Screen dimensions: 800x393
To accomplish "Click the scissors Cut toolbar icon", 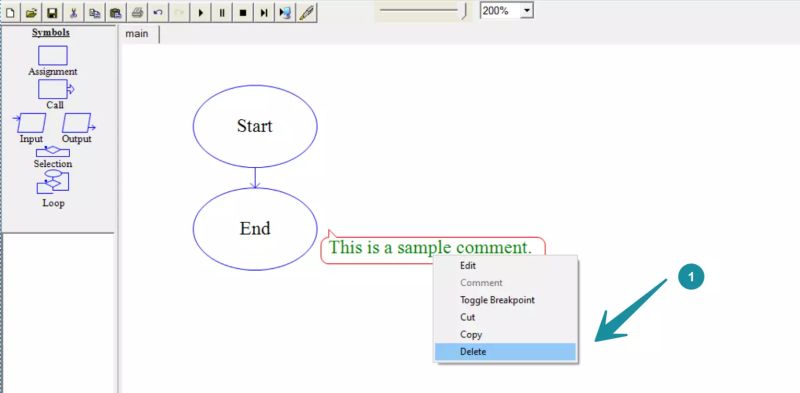I will click(73, 13).
